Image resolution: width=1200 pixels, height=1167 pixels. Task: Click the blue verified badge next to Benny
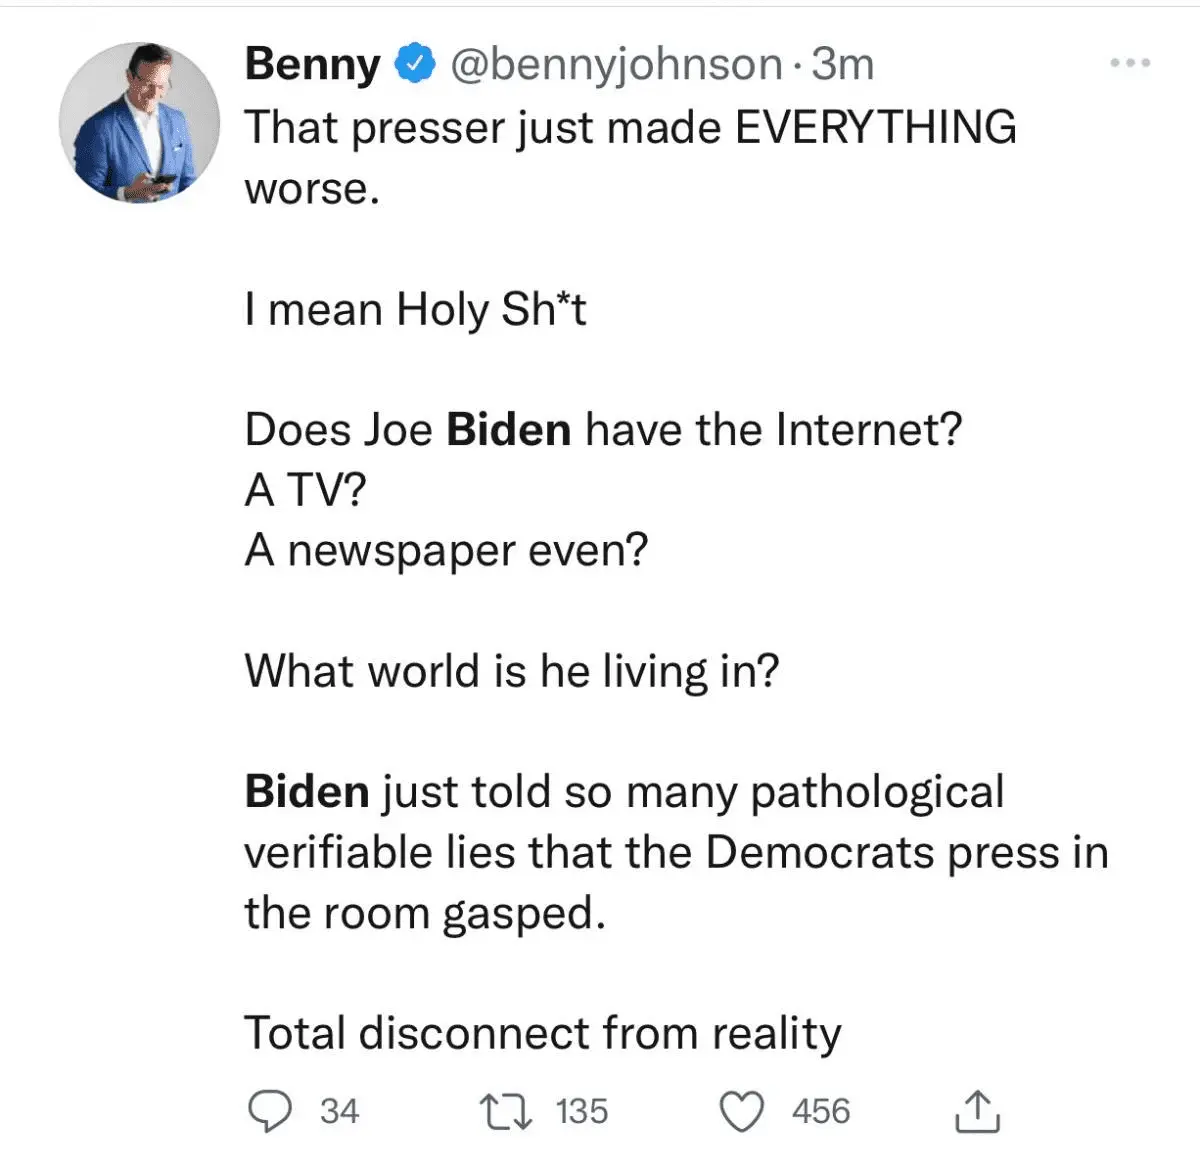(416, 64)
